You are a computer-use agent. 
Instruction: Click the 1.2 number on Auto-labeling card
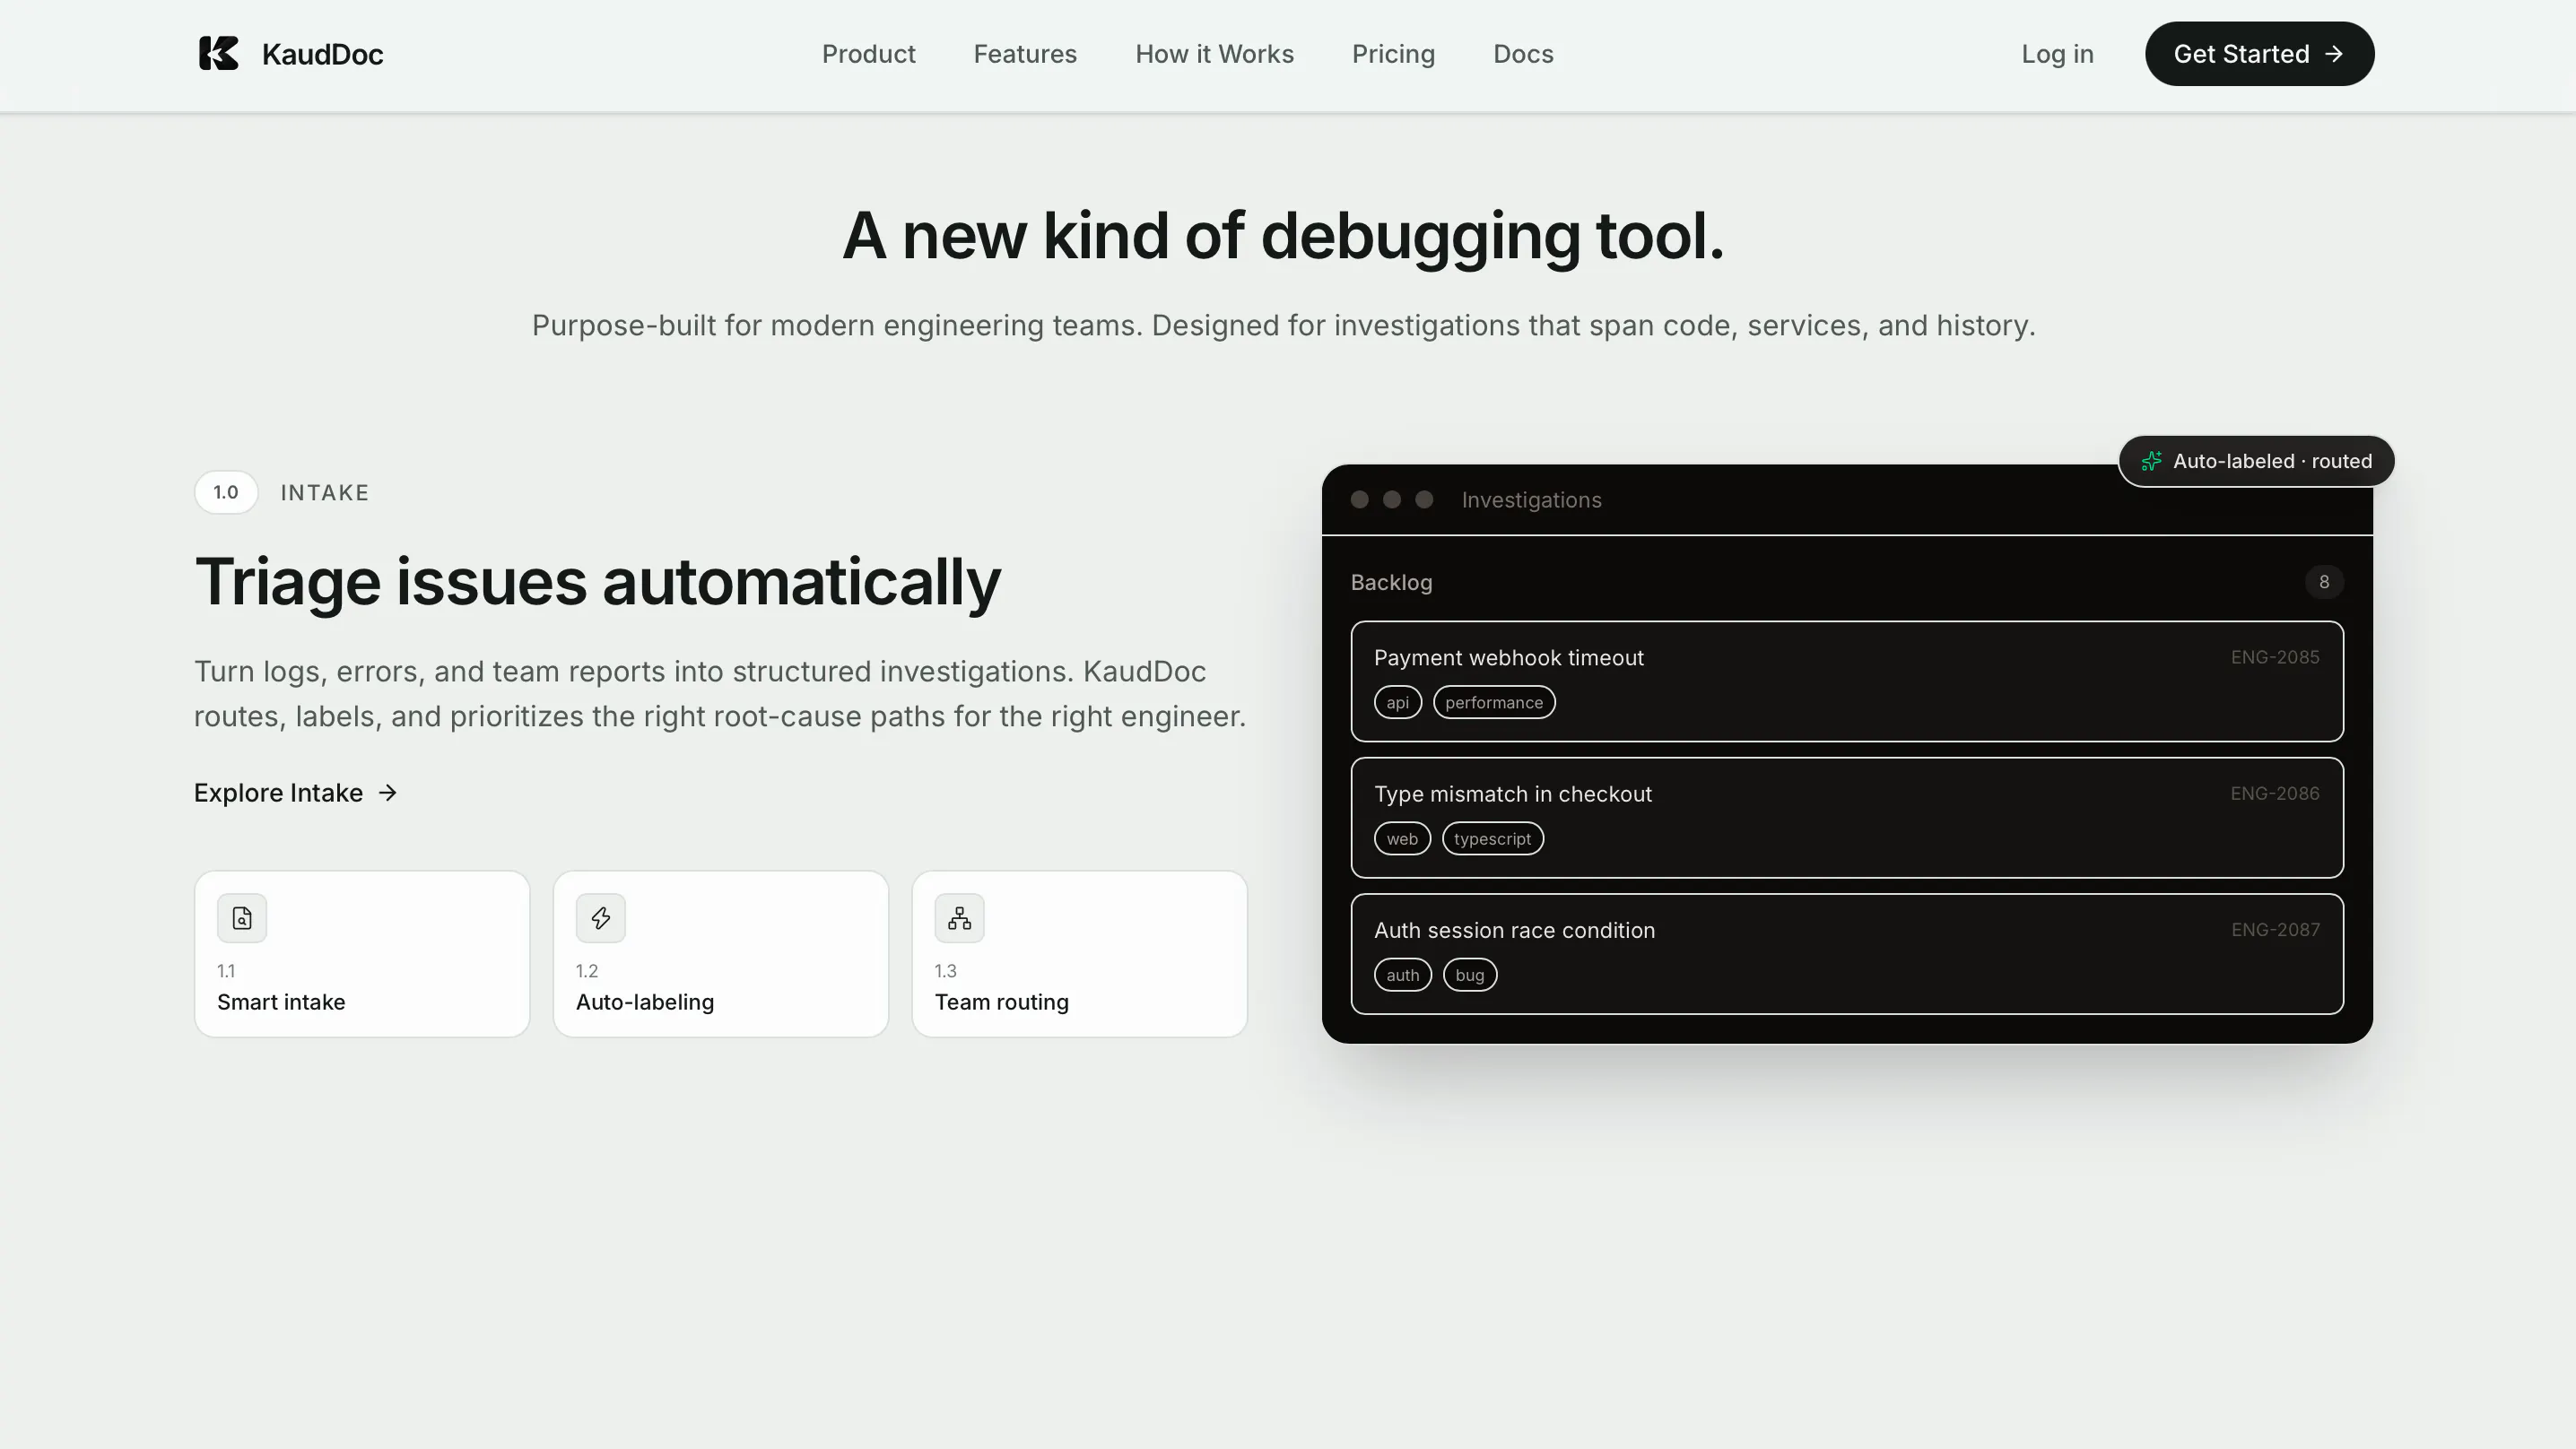(x=587, y=971)
